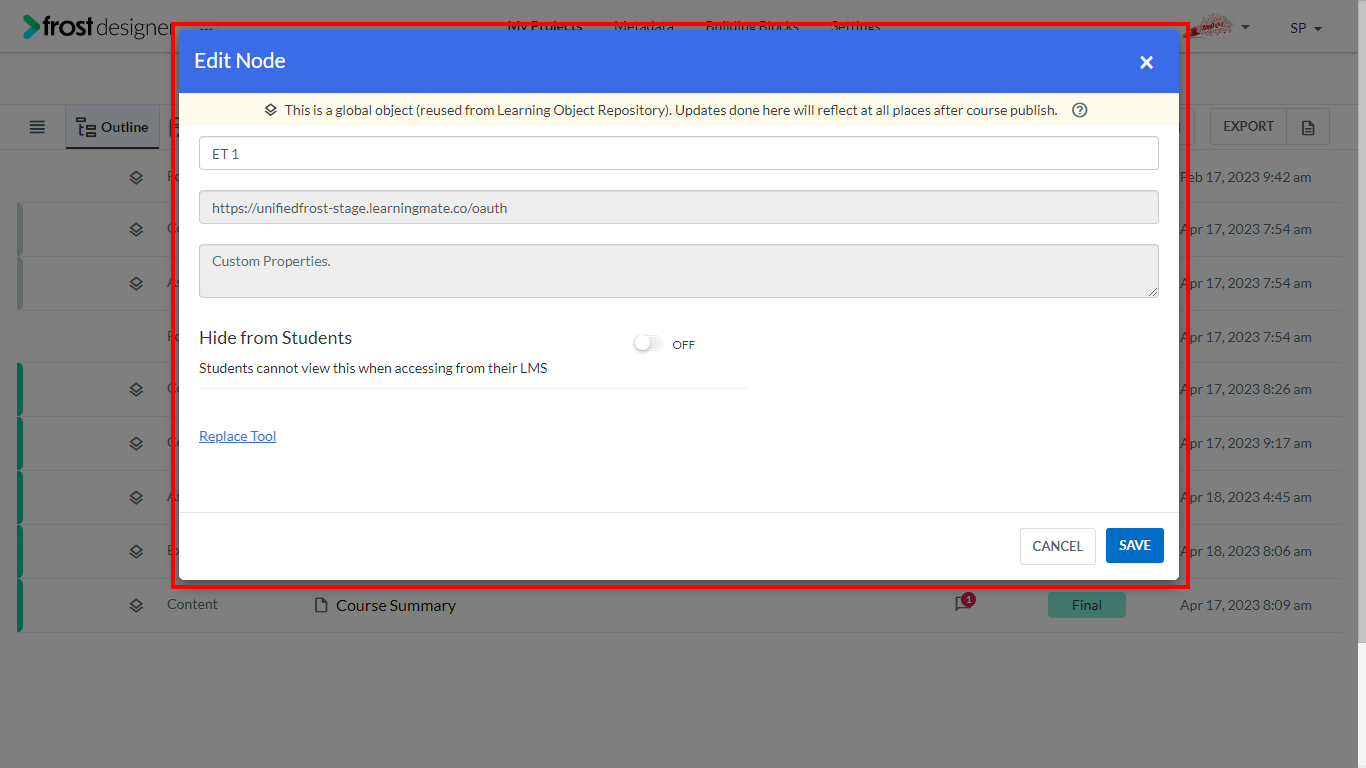This screenshot has width=1366, height=768.
Task: Click the page vertical scrollbar
Action: click(x=1361, y=320)
